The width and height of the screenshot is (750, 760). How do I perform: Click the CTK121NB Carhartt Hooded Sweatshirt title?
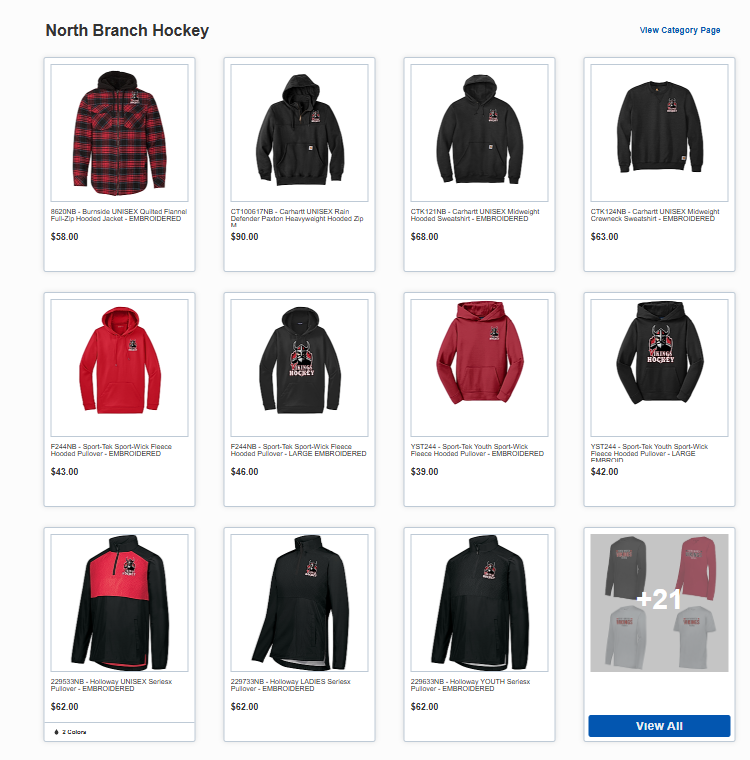475,215
